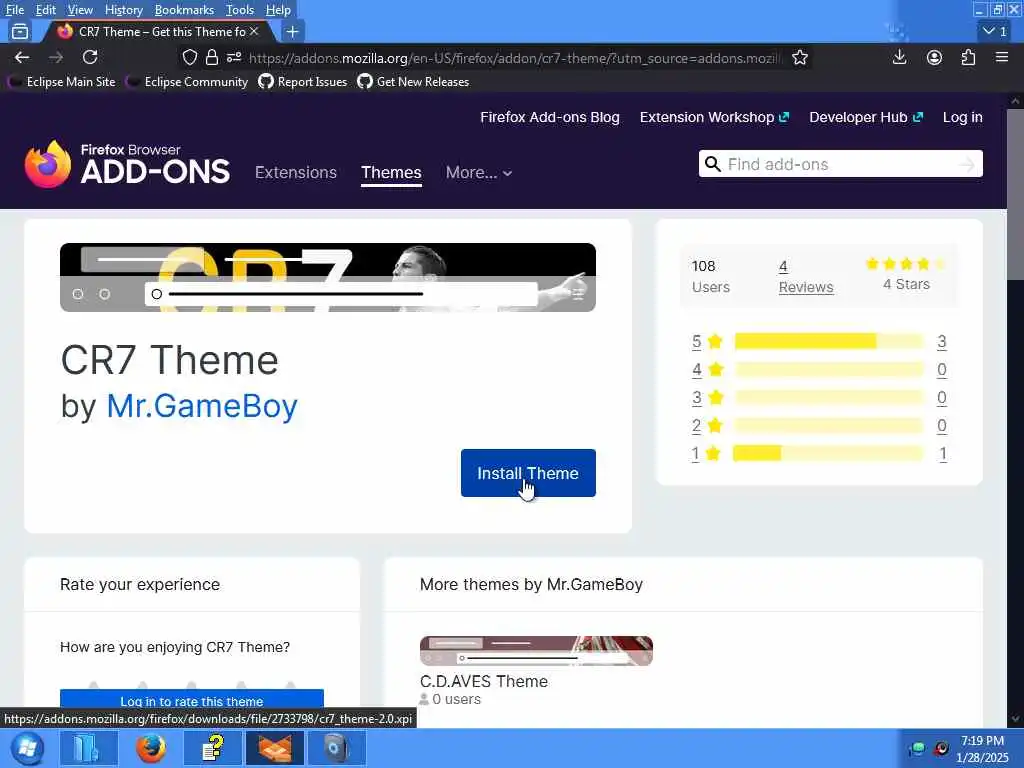Open the site permissions icon in address bar
Screen dimensions: 1024x768
tap(234, 57)
